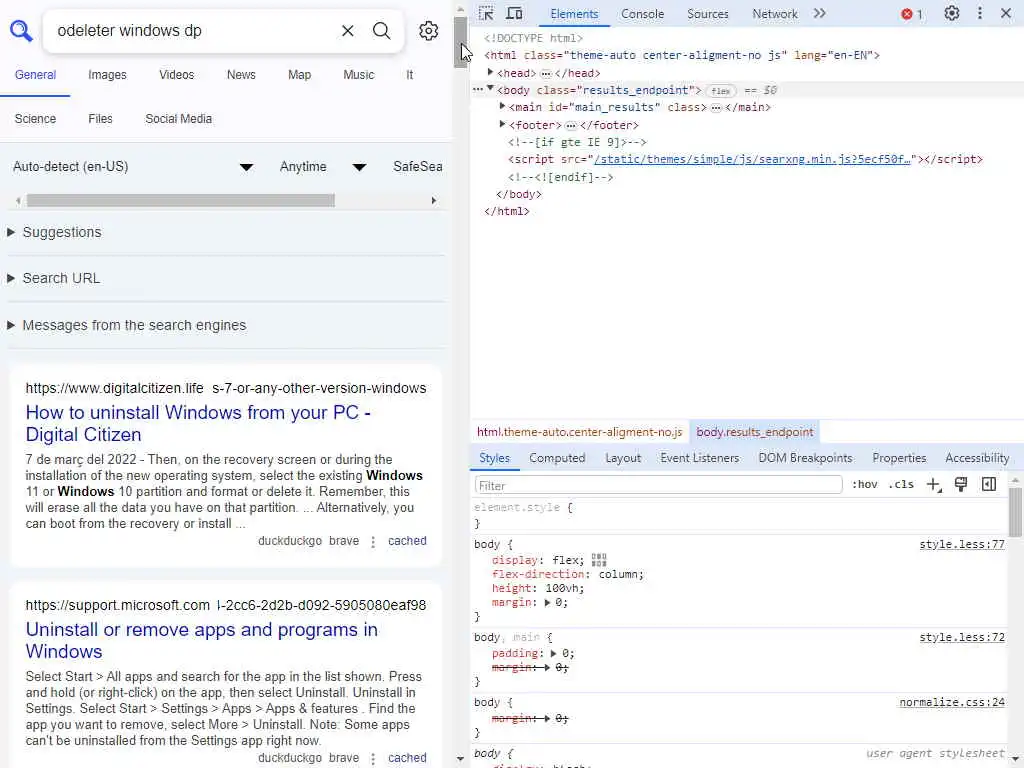
Task: Activate DevTools inspect element picker icon
Action: 486,13
